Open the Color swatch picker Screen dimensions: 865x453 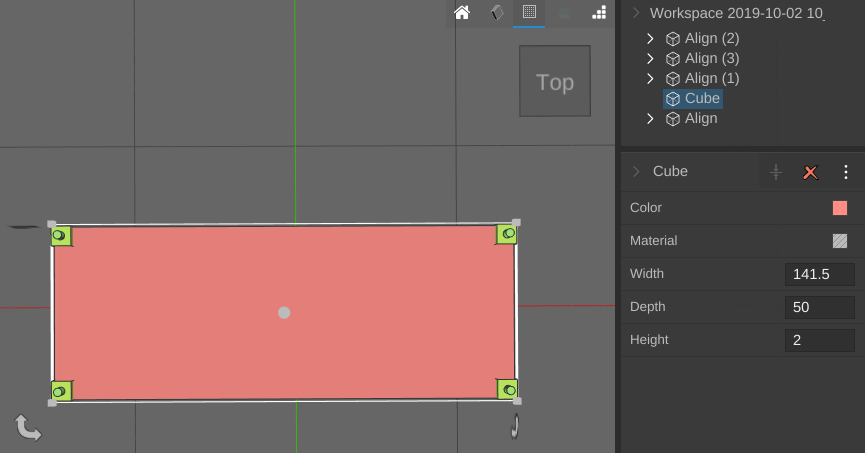(840, 208)
